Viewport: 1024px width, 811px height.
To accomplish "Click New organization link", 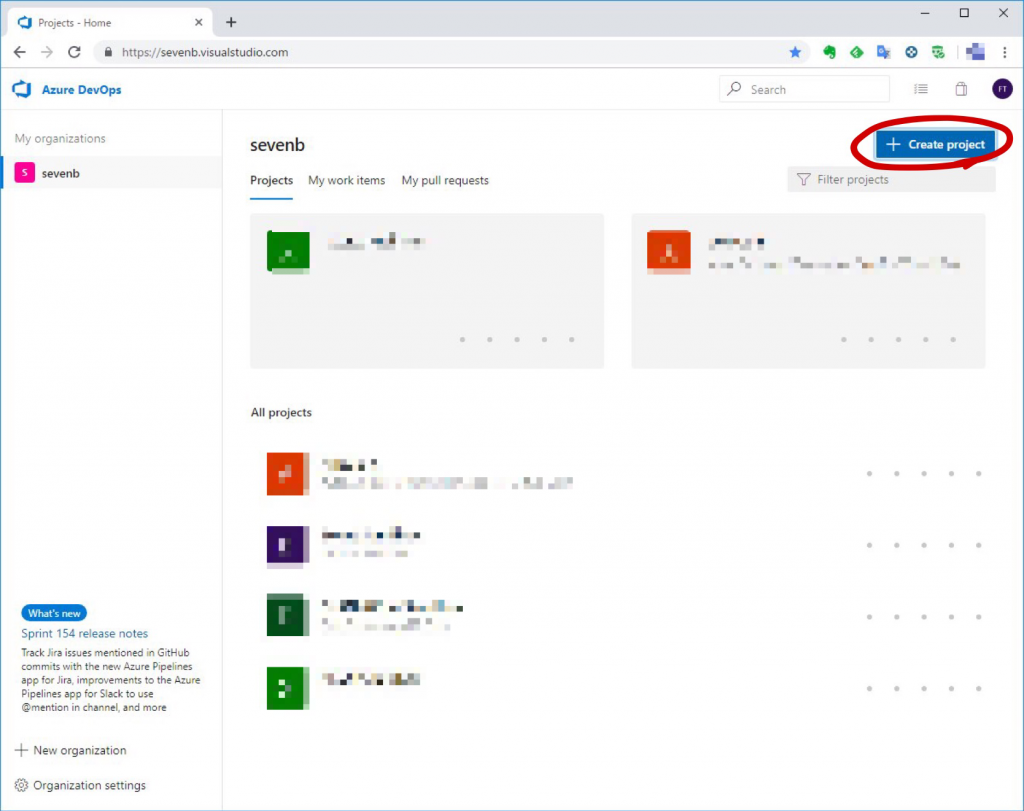I will tap(71, 750).
